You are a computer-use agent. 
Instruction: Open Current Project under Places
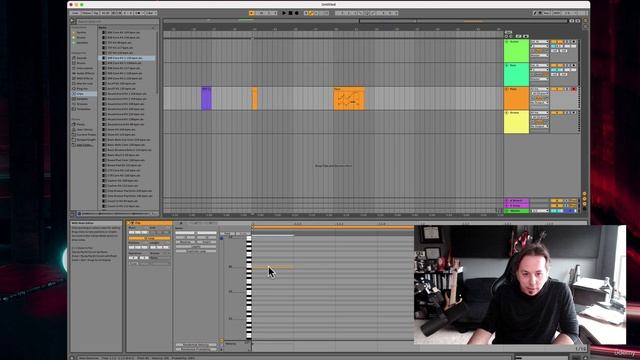click(x=85, y=134)
